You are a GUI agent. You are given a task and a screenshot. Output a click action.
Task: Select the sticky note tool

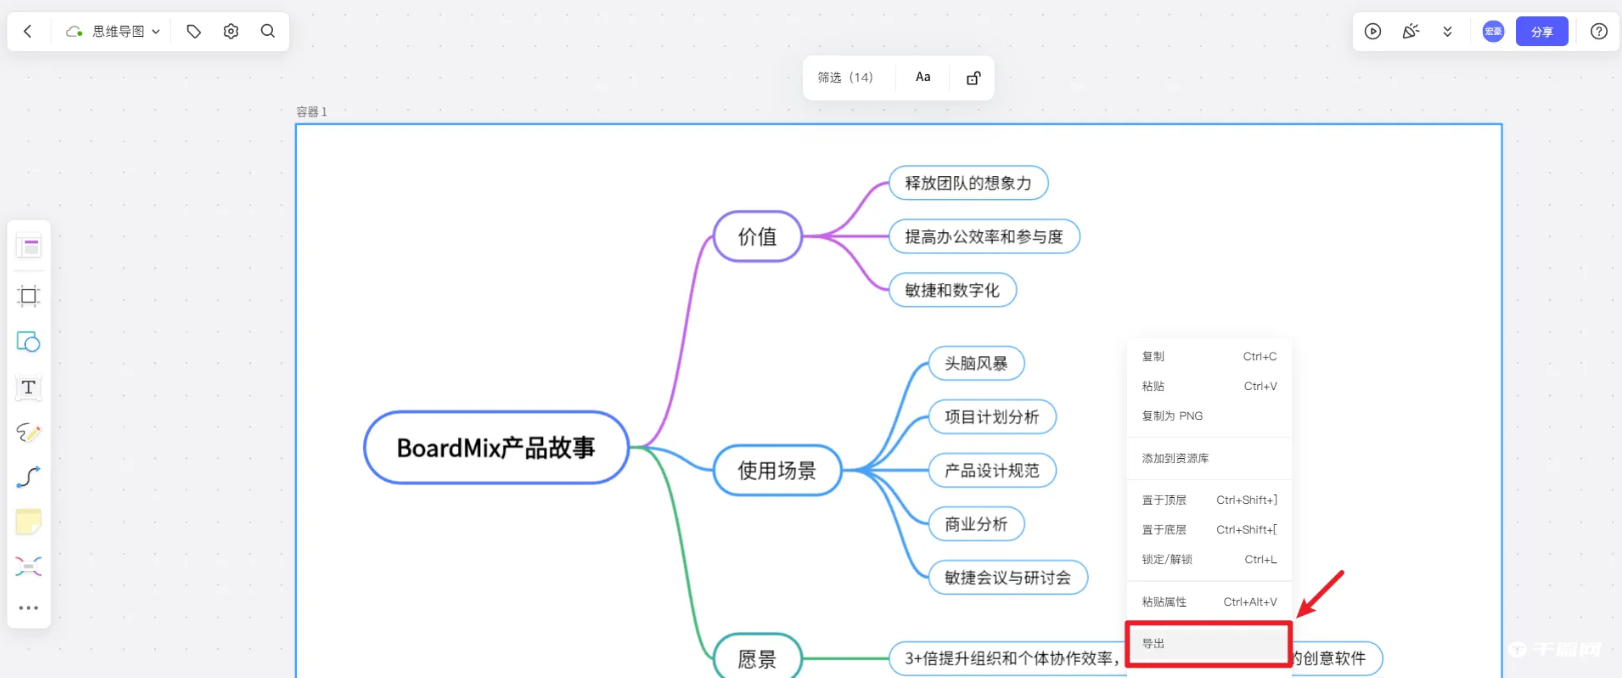[x=29, y=522]
